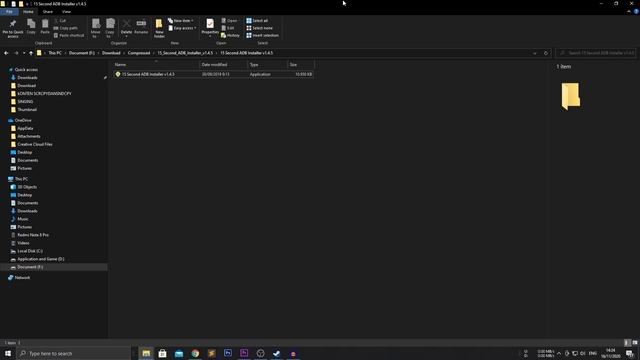This screenshot has width=640, height=360.
Task: Select This PC in navigation pane
Action: 21,179
